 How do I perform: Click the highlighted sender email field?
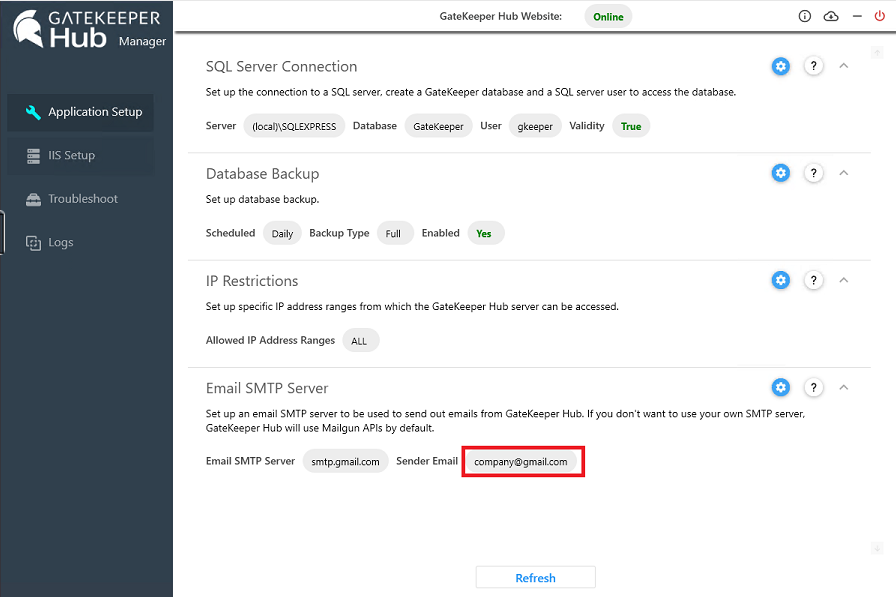(522, 461)
